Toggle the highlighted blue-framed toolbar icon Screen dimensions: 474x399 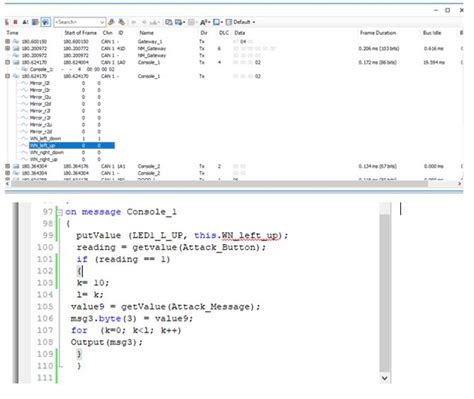pos(45,22)
